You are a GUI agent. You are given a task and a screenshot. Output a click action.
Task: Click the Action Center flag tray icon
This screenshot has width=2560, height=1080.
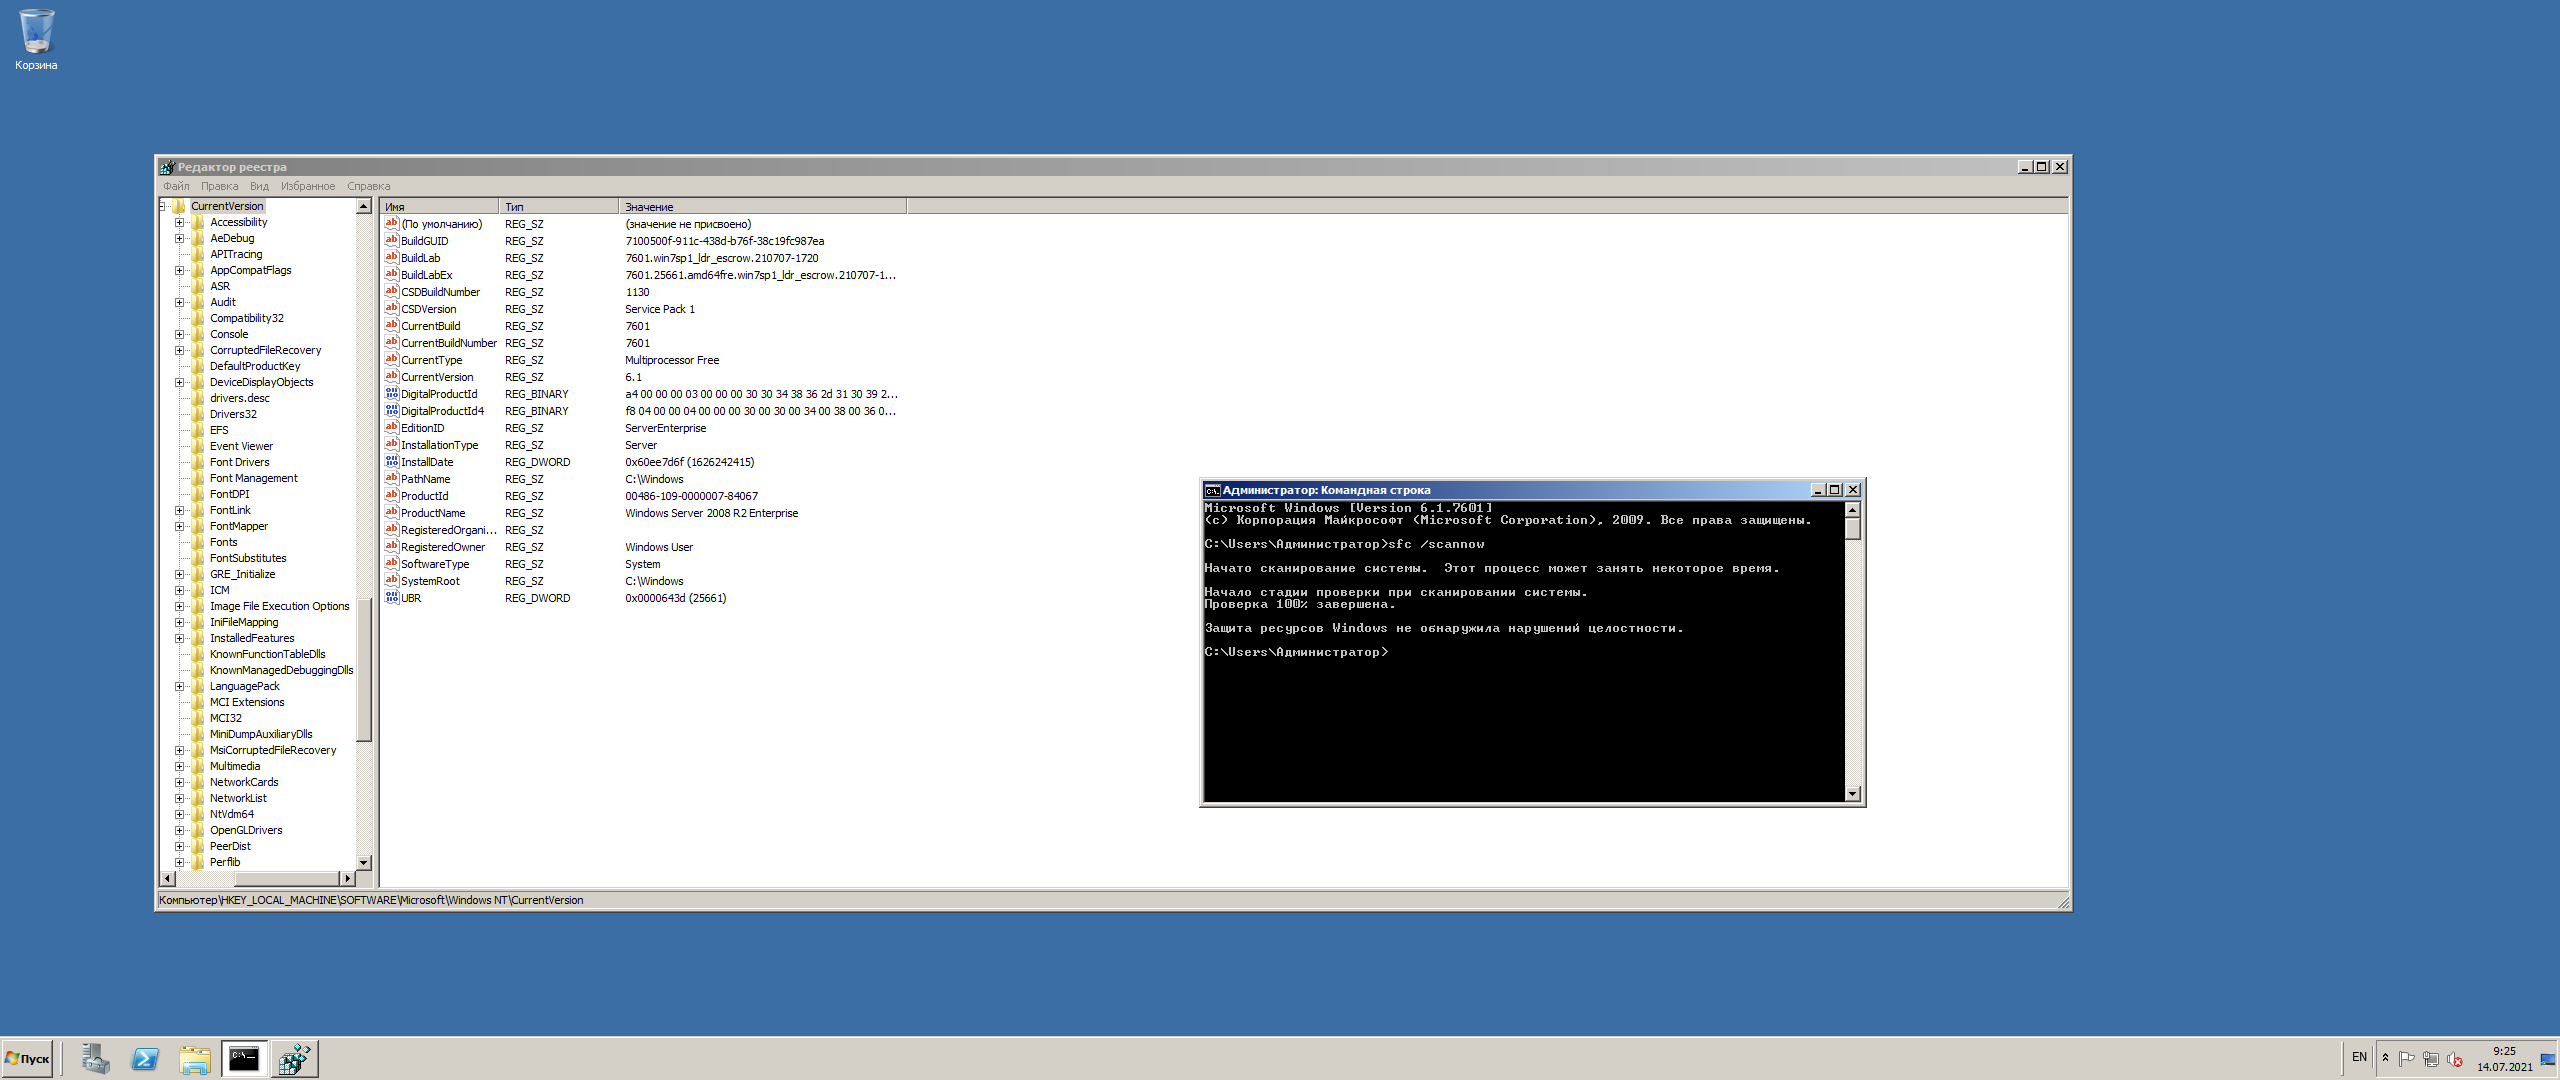[x=2406, y=1059]
